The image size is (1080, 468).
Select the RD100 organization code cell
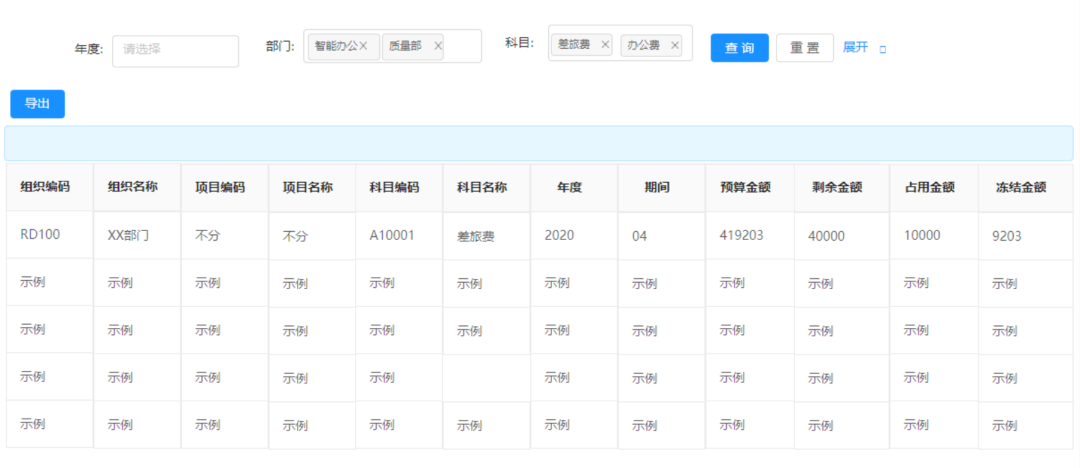pyautogui.click(x=40, y=235)
